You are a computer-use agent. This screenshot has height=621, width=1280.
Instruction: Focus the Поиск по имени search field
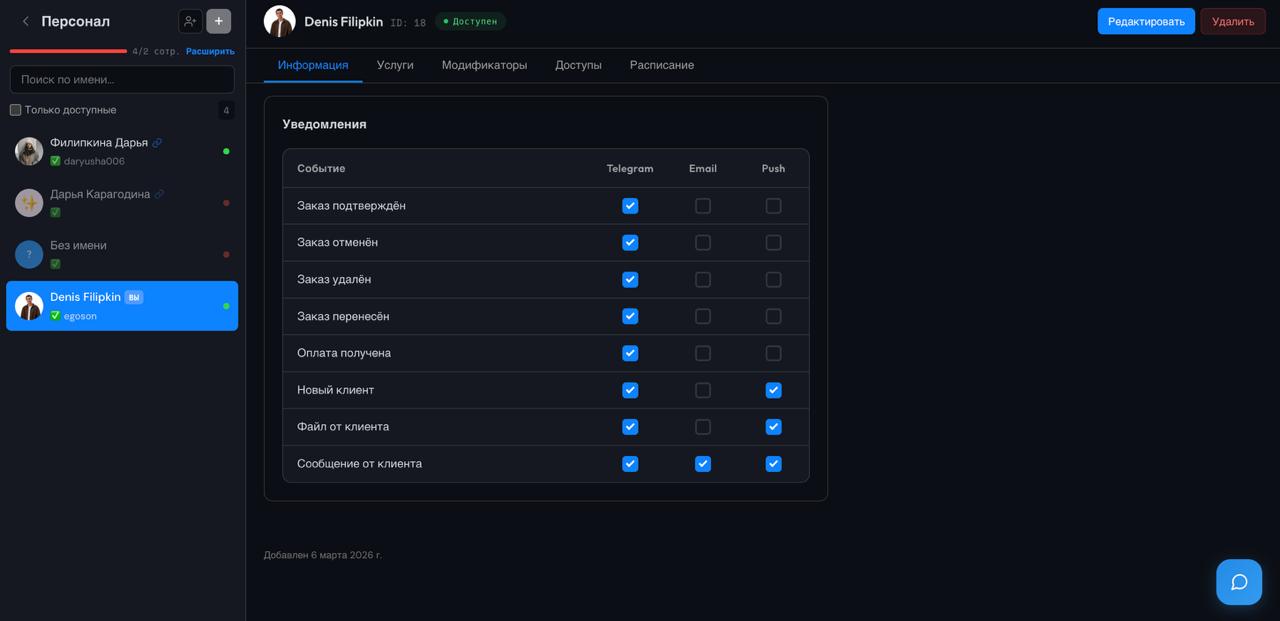(122, 79)
